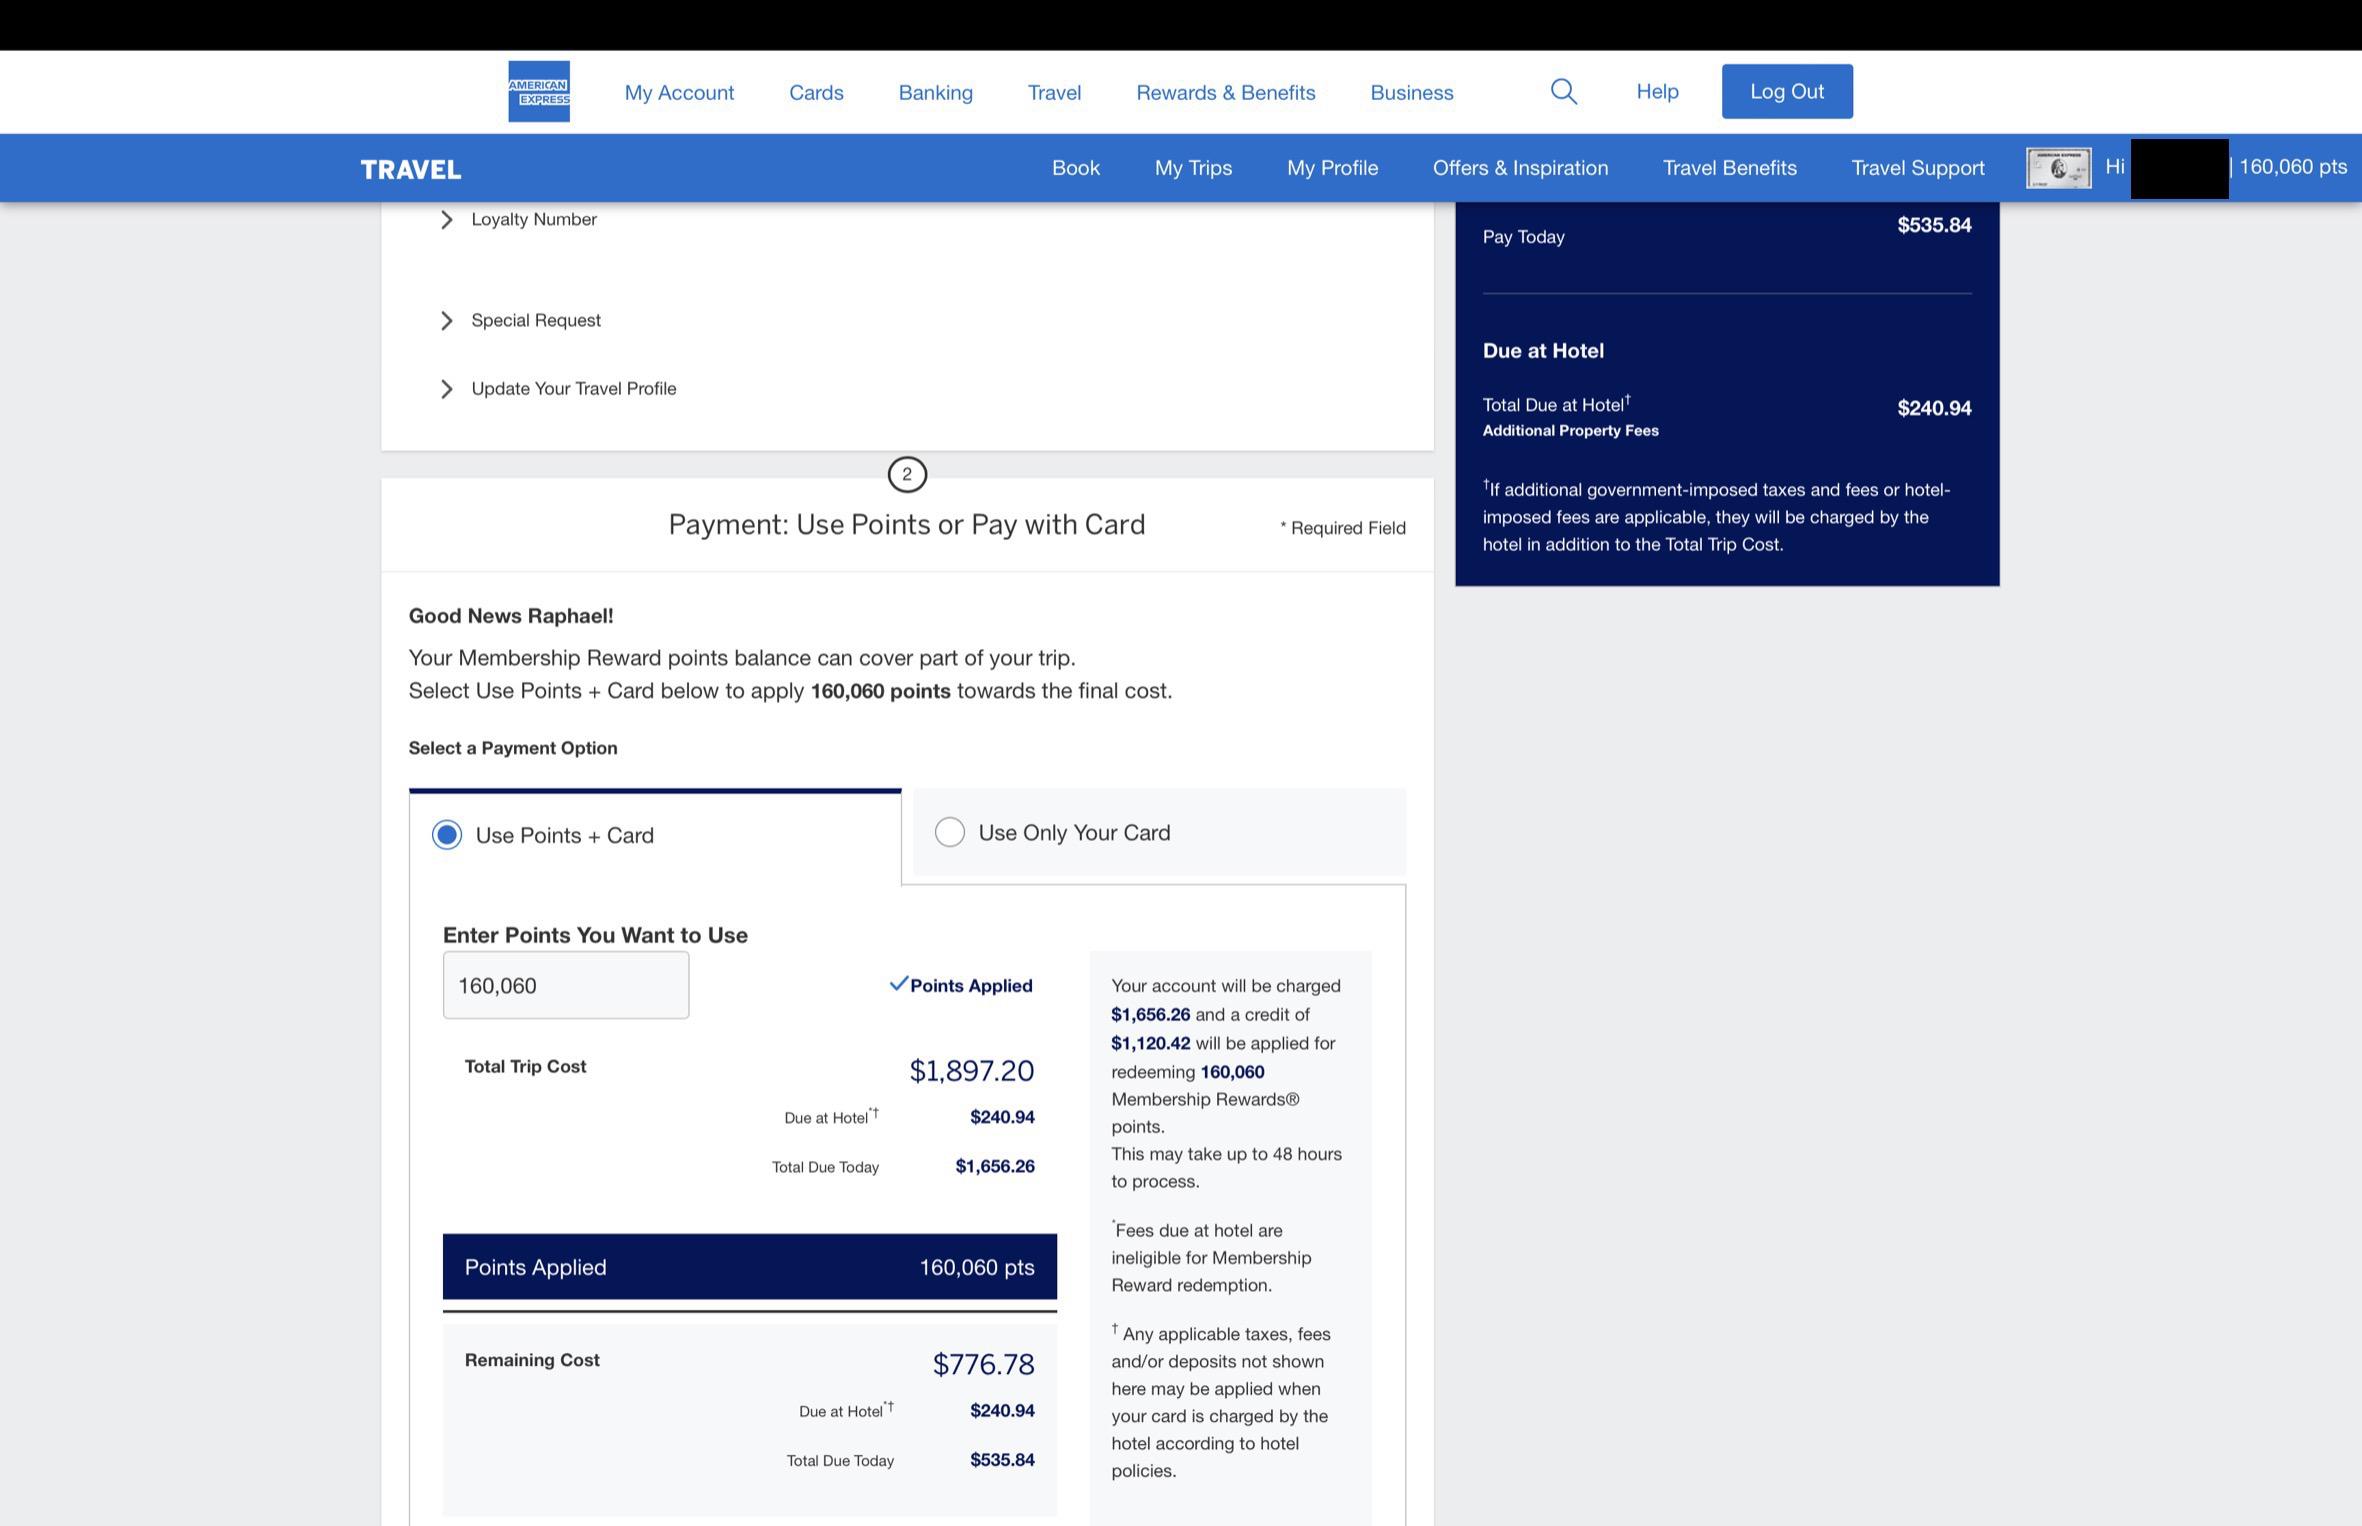Select Use Points + Card option
Viewport: 2362px width, 1526px height.
click(x=447, y=835)
